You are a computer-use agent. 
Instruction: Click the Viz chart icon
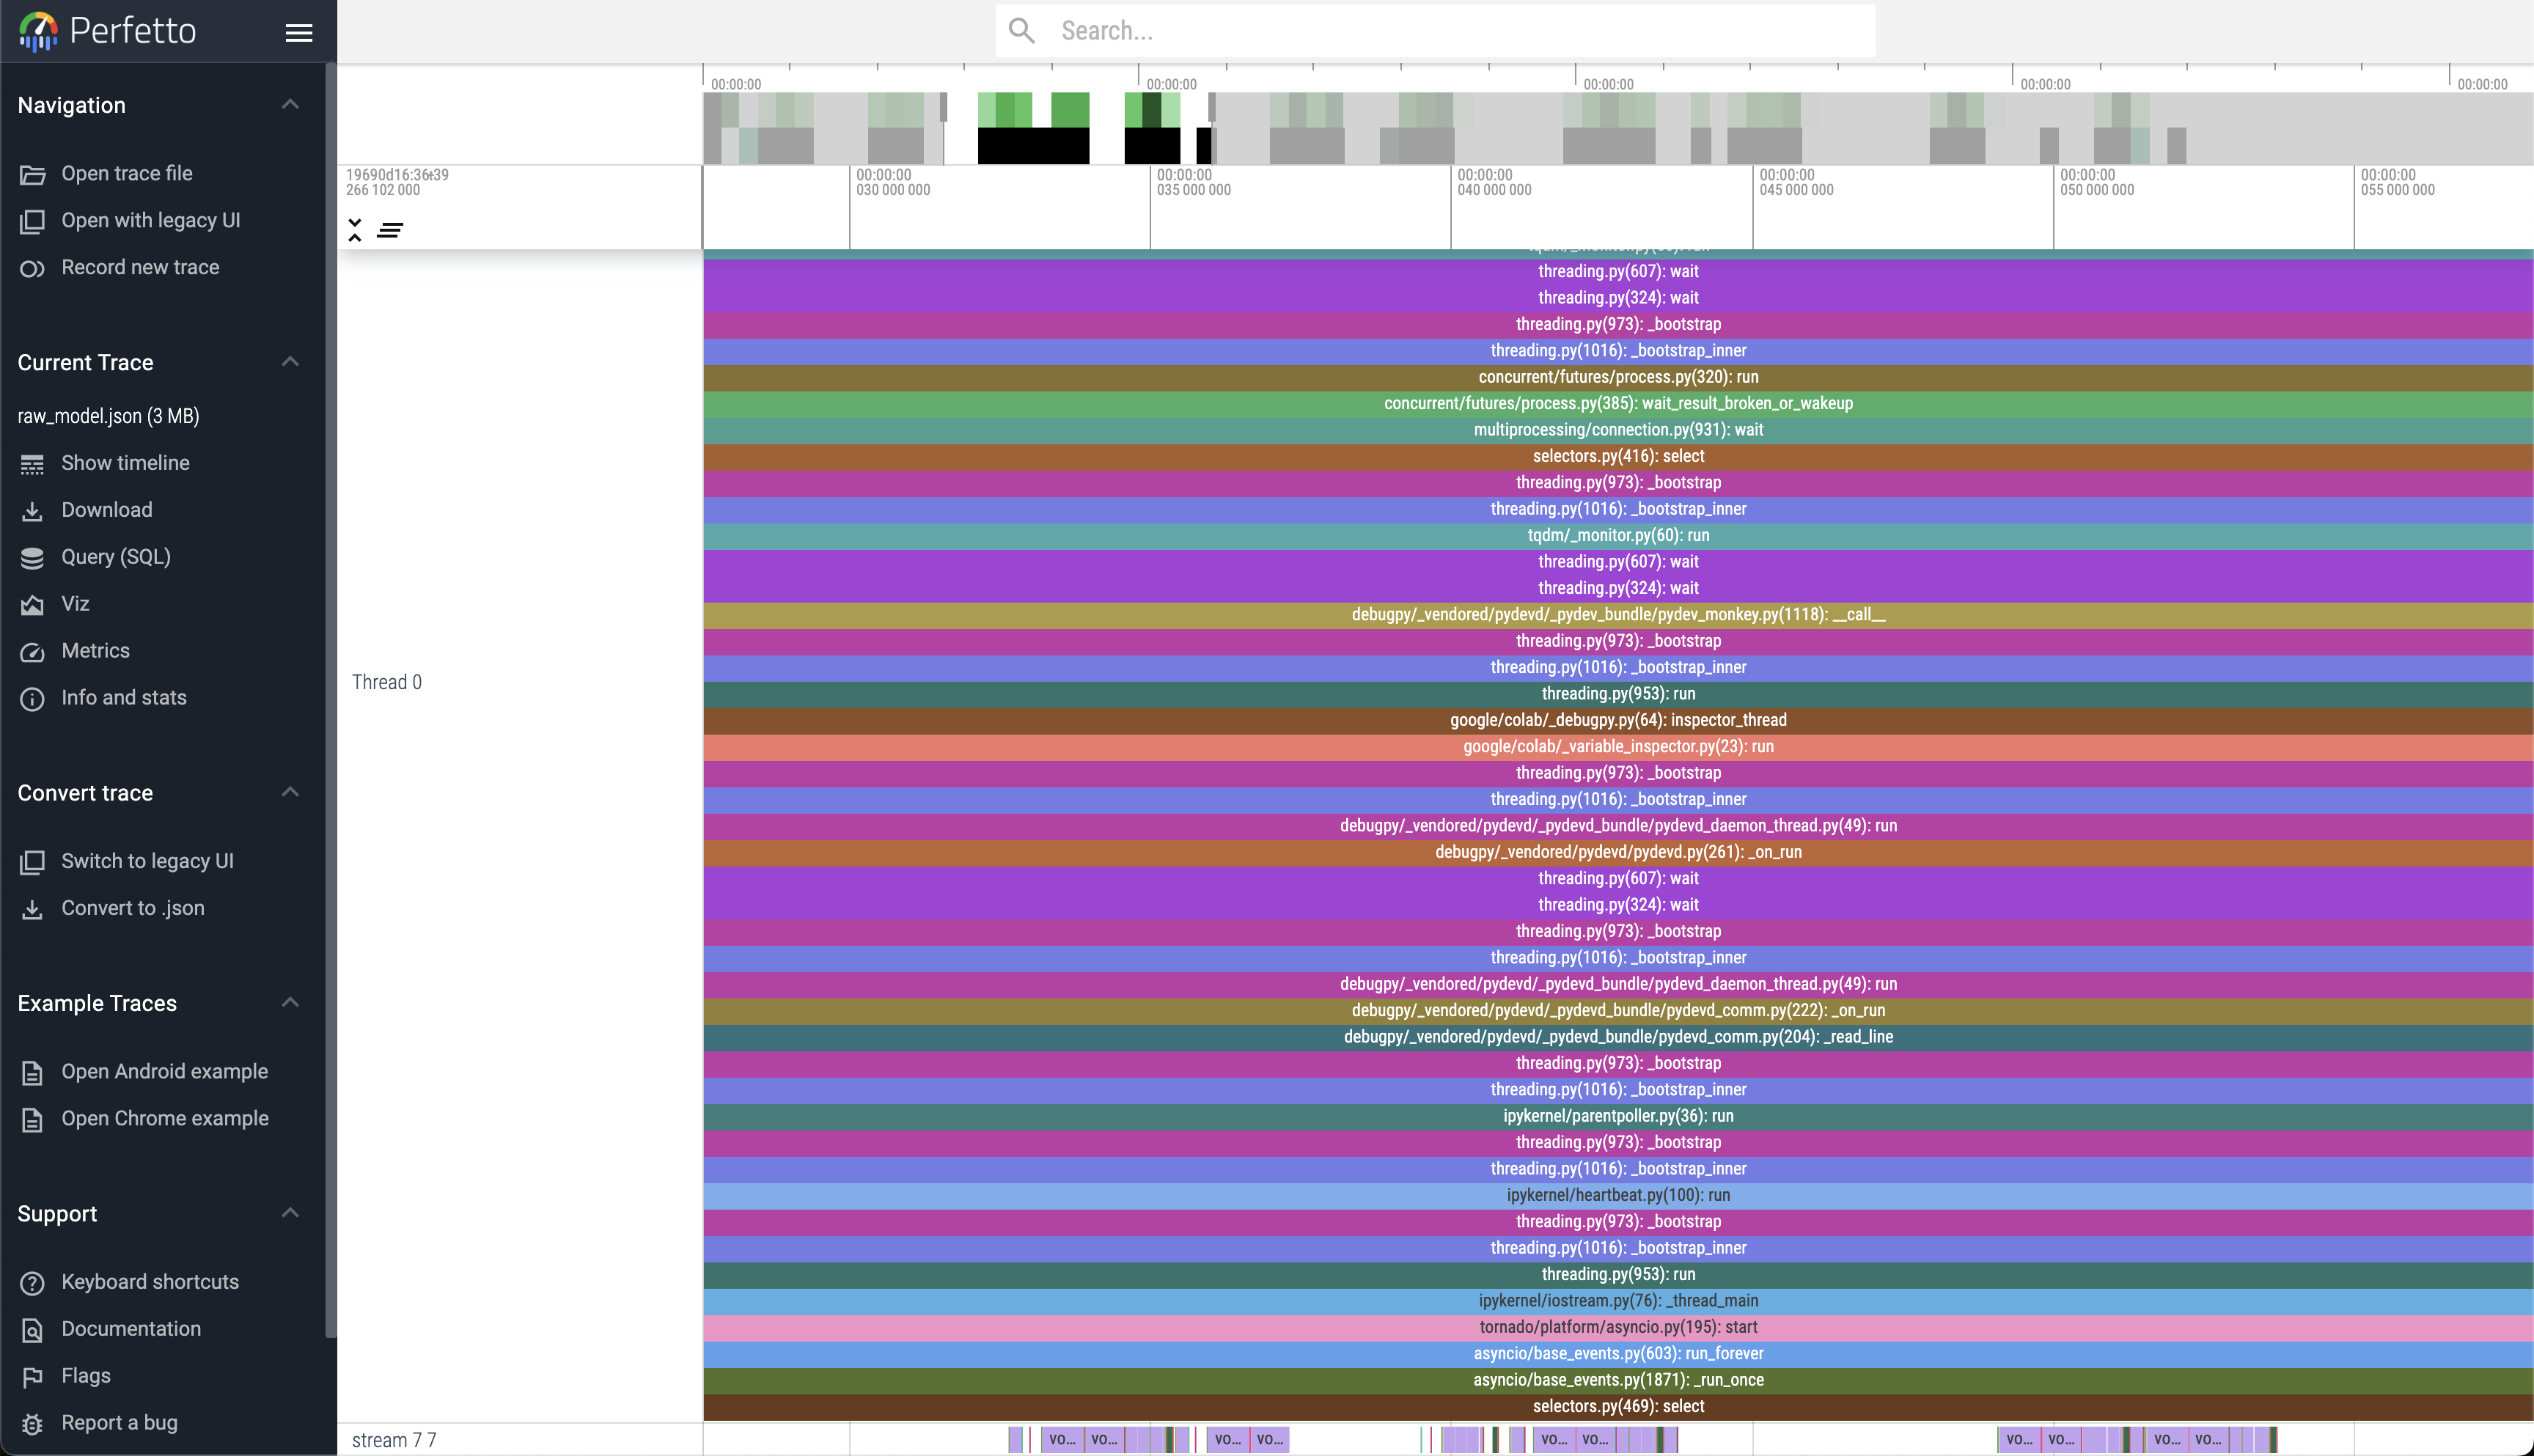[x=32, y=605]
